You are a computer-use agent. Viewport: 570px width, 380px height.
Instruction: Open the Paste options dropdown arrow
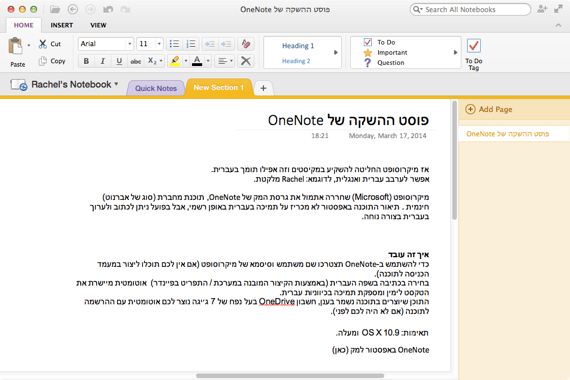point(29,45)
